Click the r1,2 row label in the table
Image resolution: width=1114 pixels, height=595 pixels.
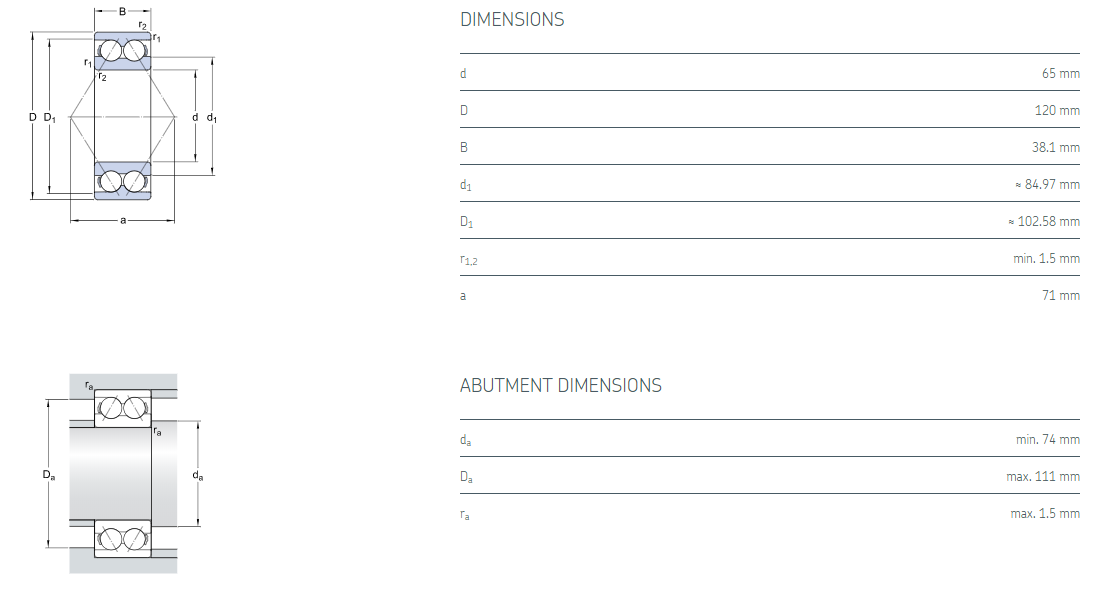[x=468, y=259]
